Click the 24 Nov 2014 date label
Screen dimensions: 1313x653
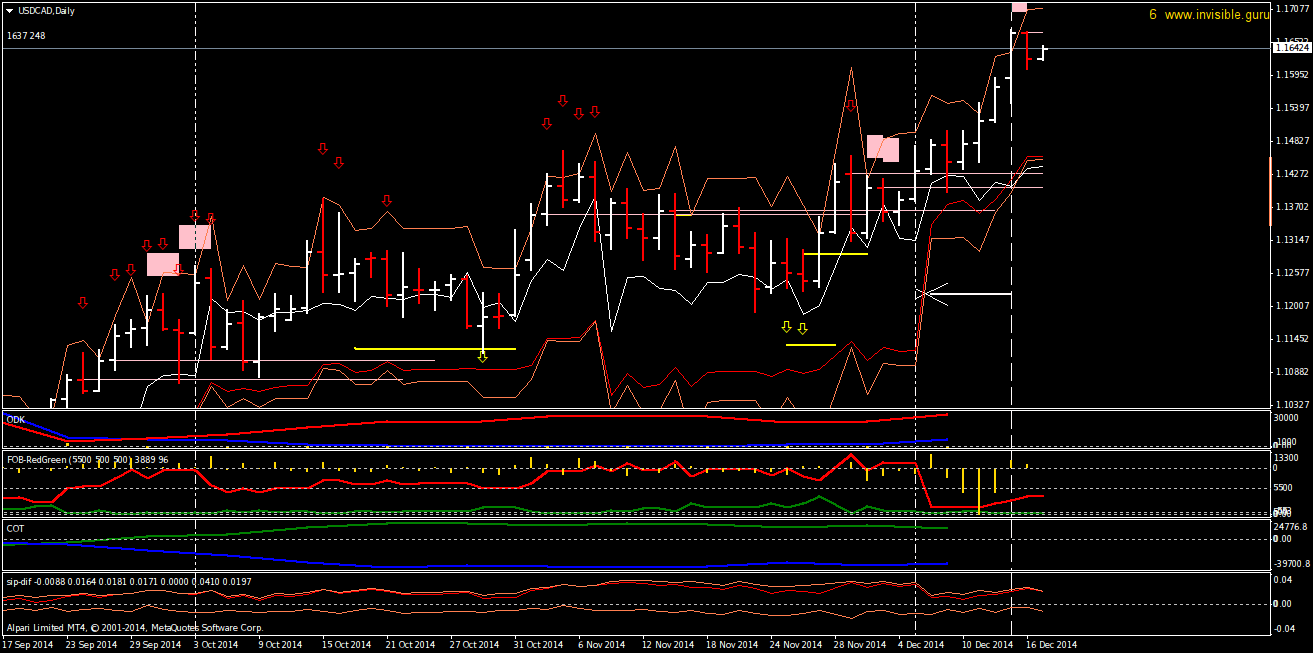coord(796,645)
